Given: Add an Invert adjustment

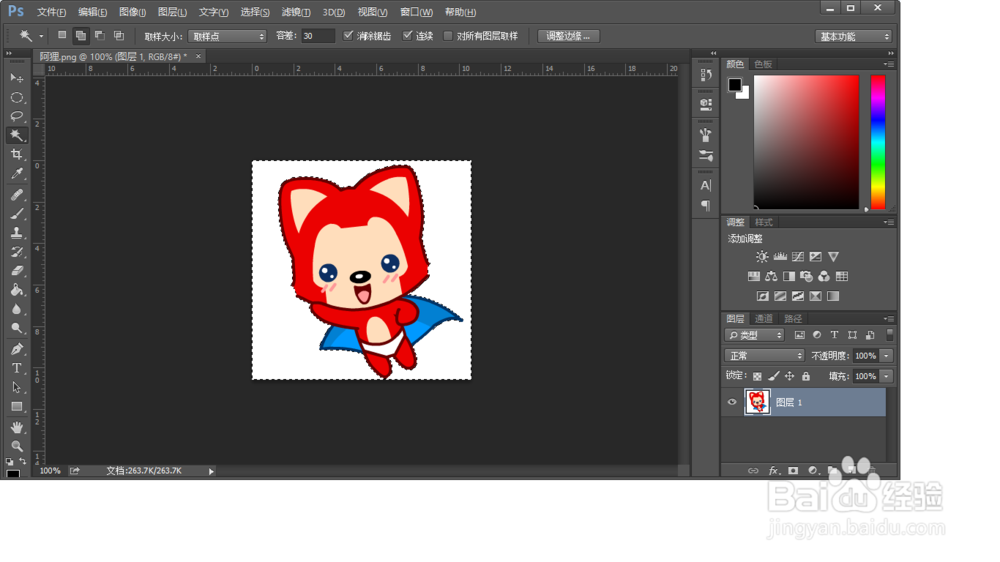Looking at the screenshot, I should tap(762, 296).
